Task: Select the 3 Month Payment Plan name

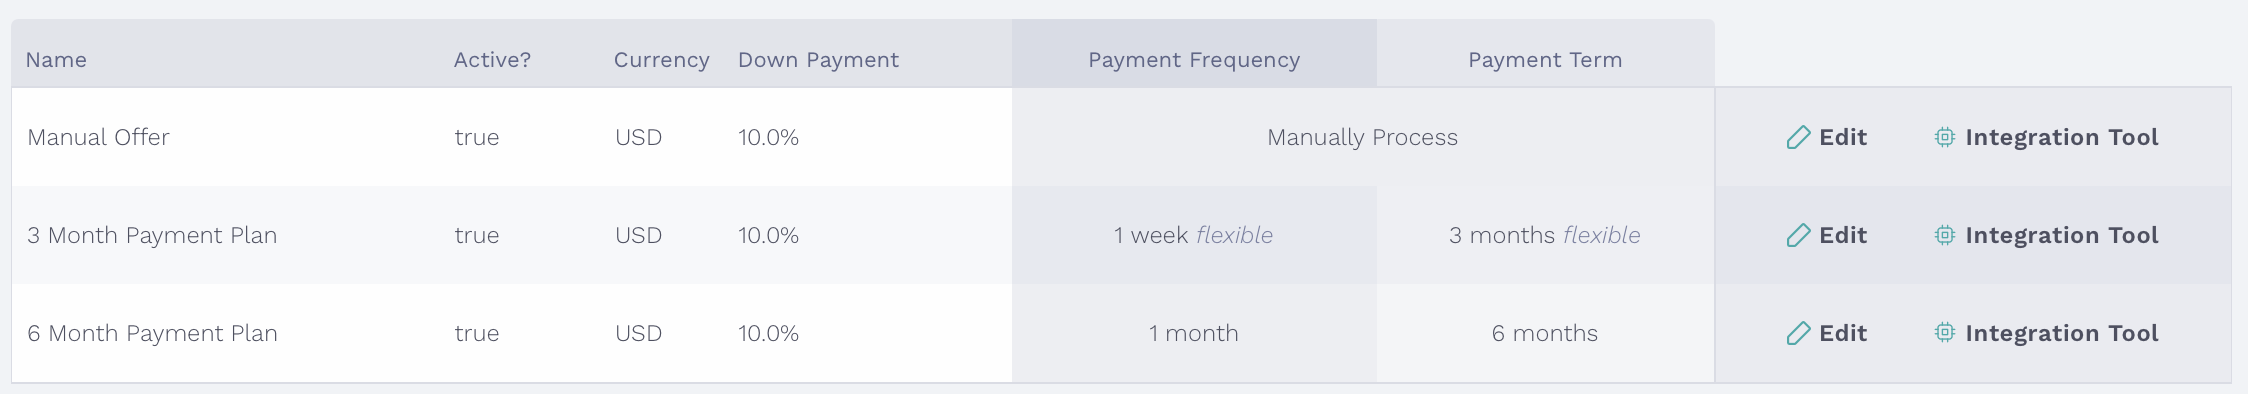Action: click(x=152, y=235)
